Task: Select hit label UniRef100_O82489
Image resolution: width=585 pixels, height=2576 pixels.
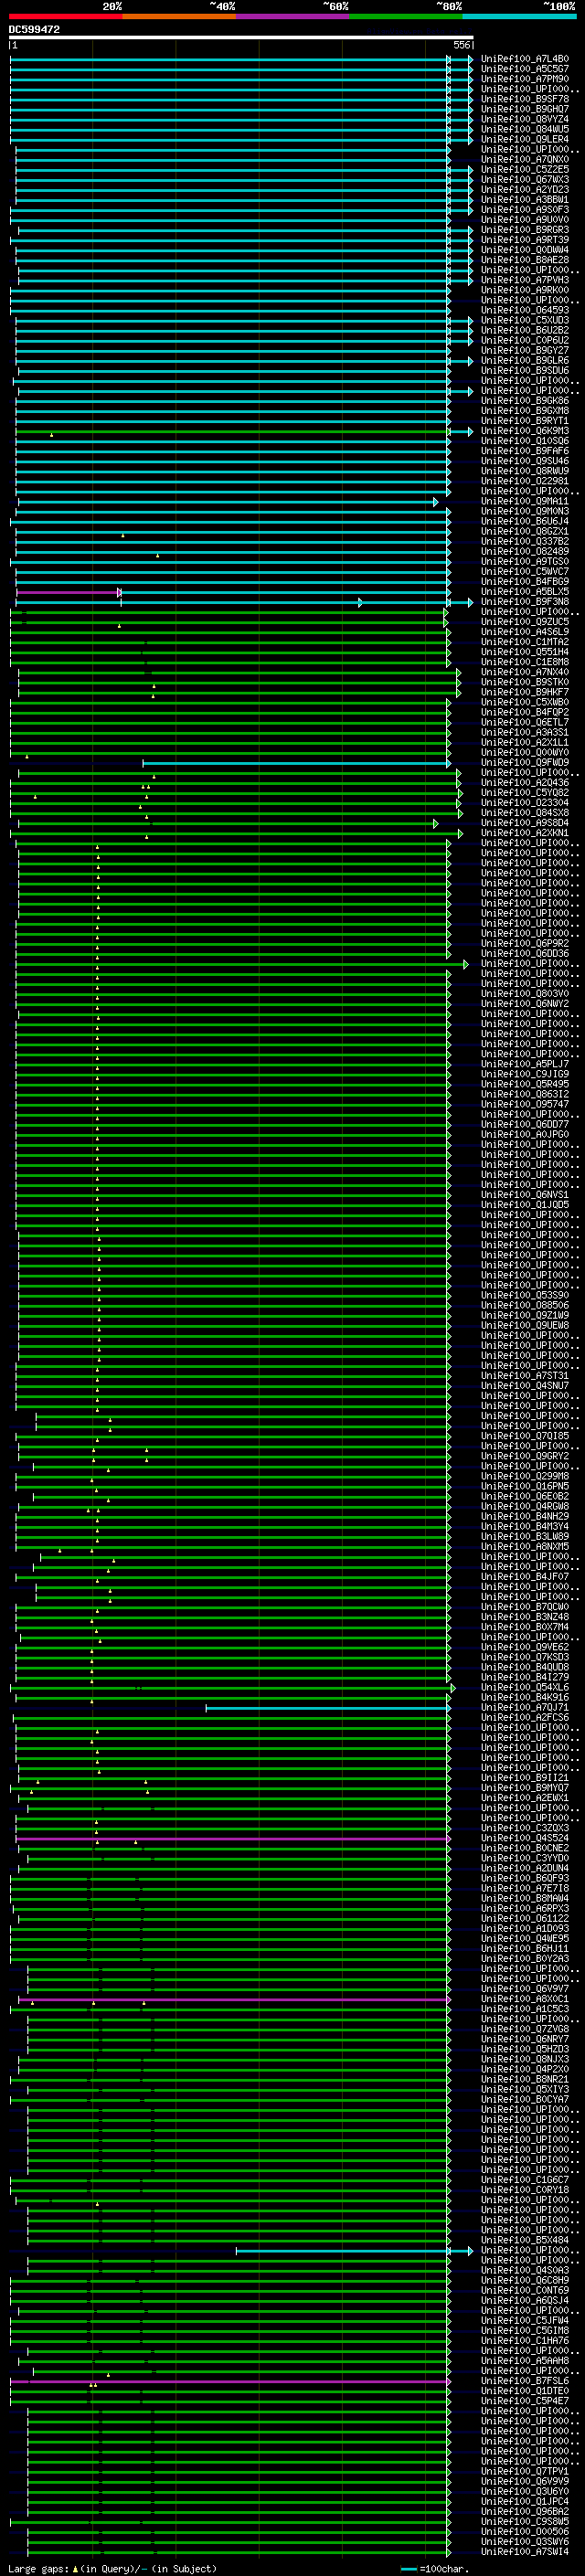Action: point(525,552)
